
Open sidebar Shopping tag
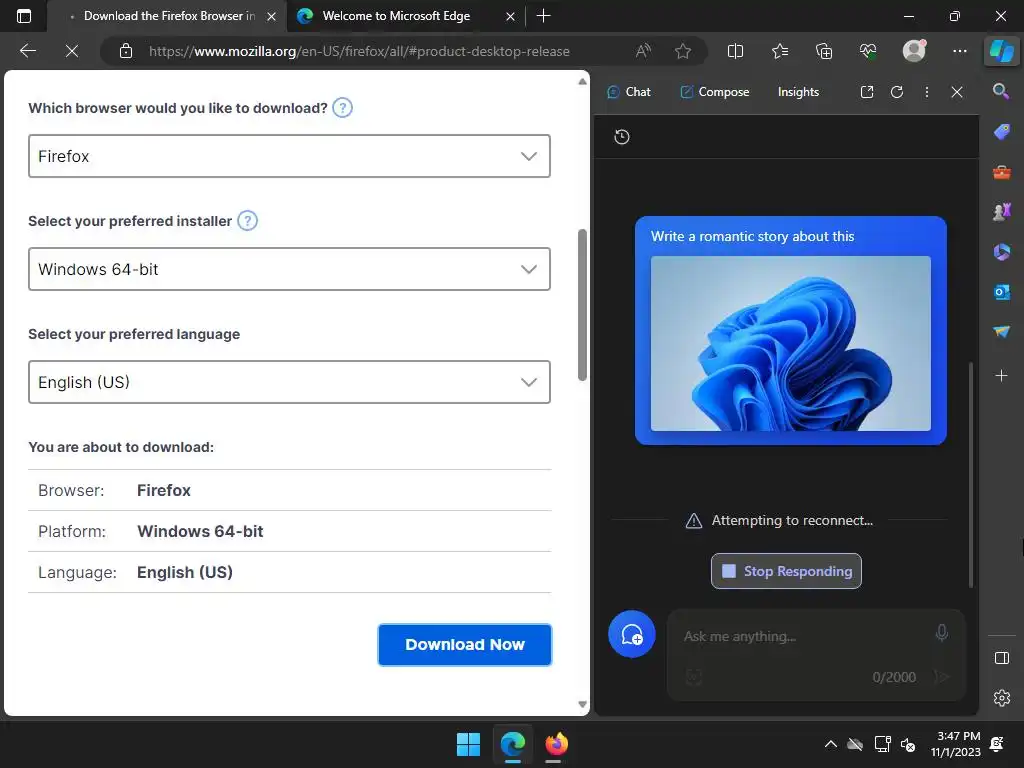pyautogui.click(x=1002, y=132)
